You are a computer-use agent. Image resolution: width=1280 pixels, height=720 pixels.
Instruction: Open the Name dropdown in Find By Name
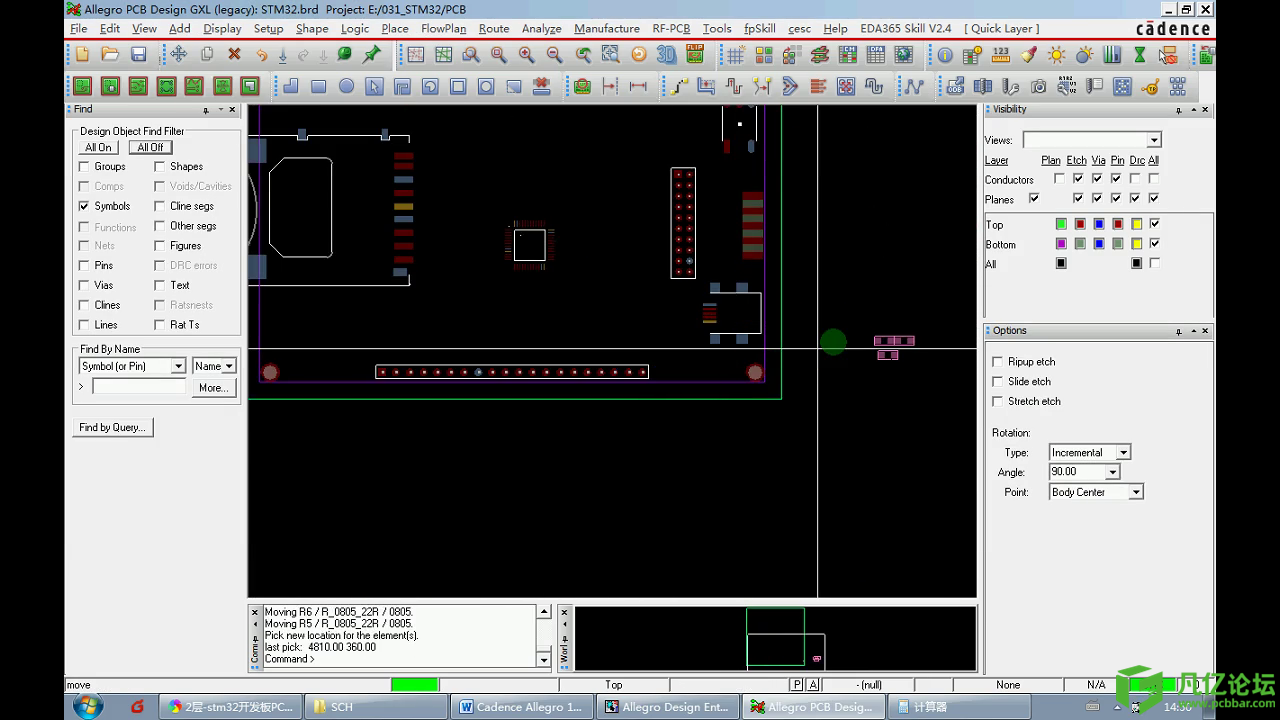[229, 366]
